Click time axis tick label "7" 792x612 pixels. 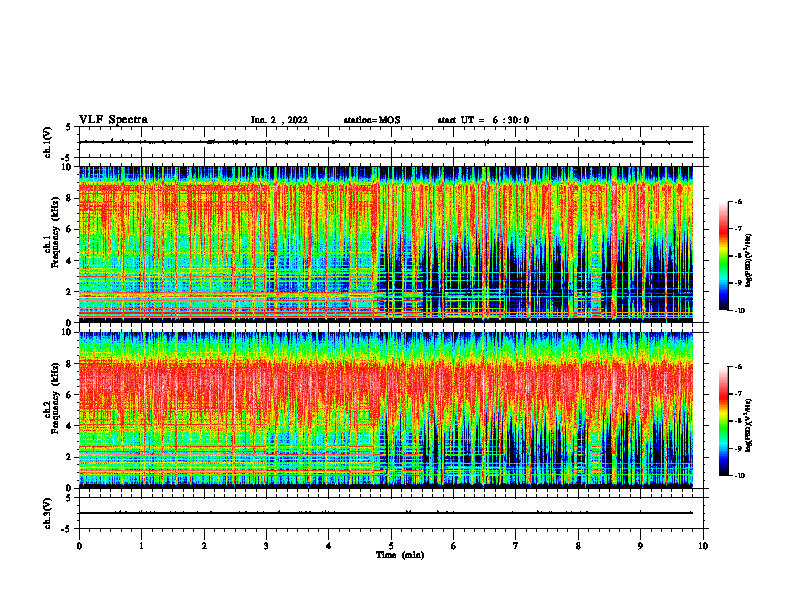click(x=516, y=546)
